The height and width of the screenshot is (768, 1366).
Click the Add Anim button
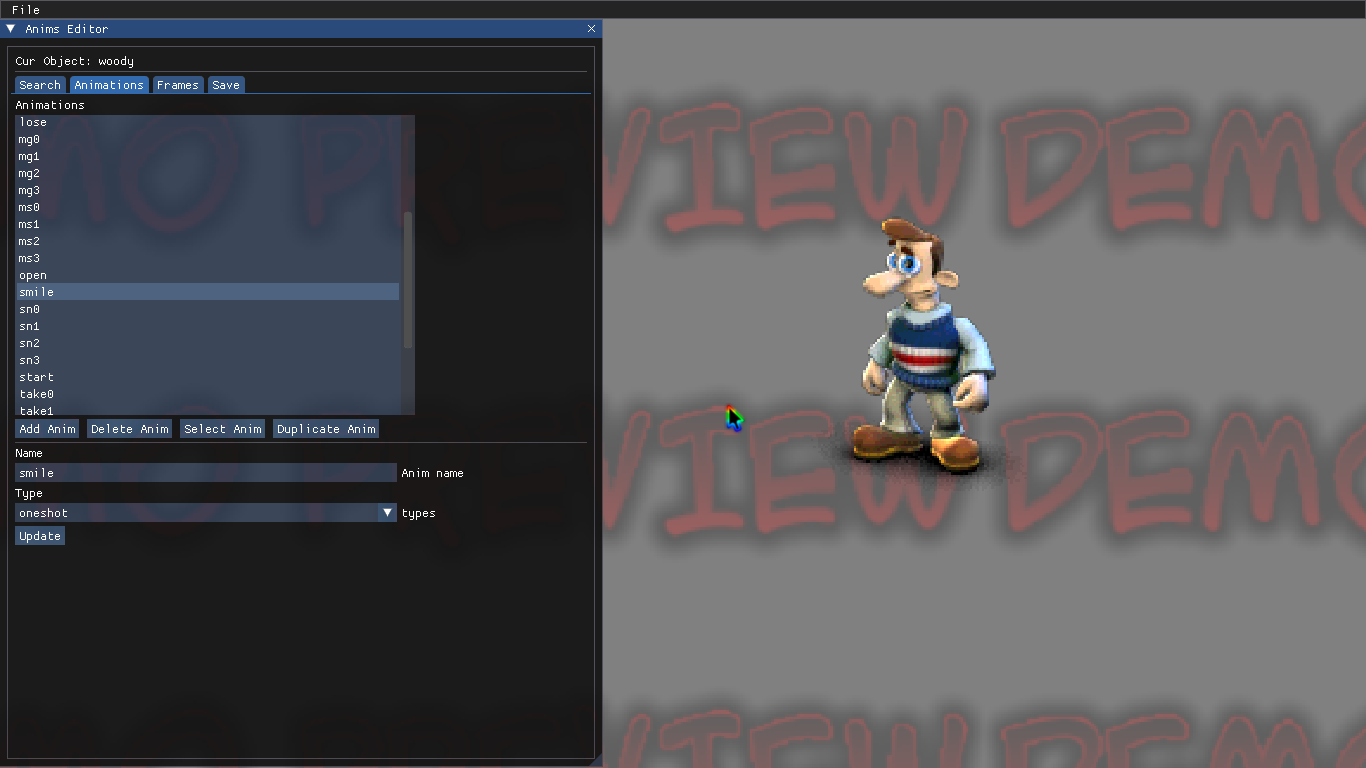47,429
